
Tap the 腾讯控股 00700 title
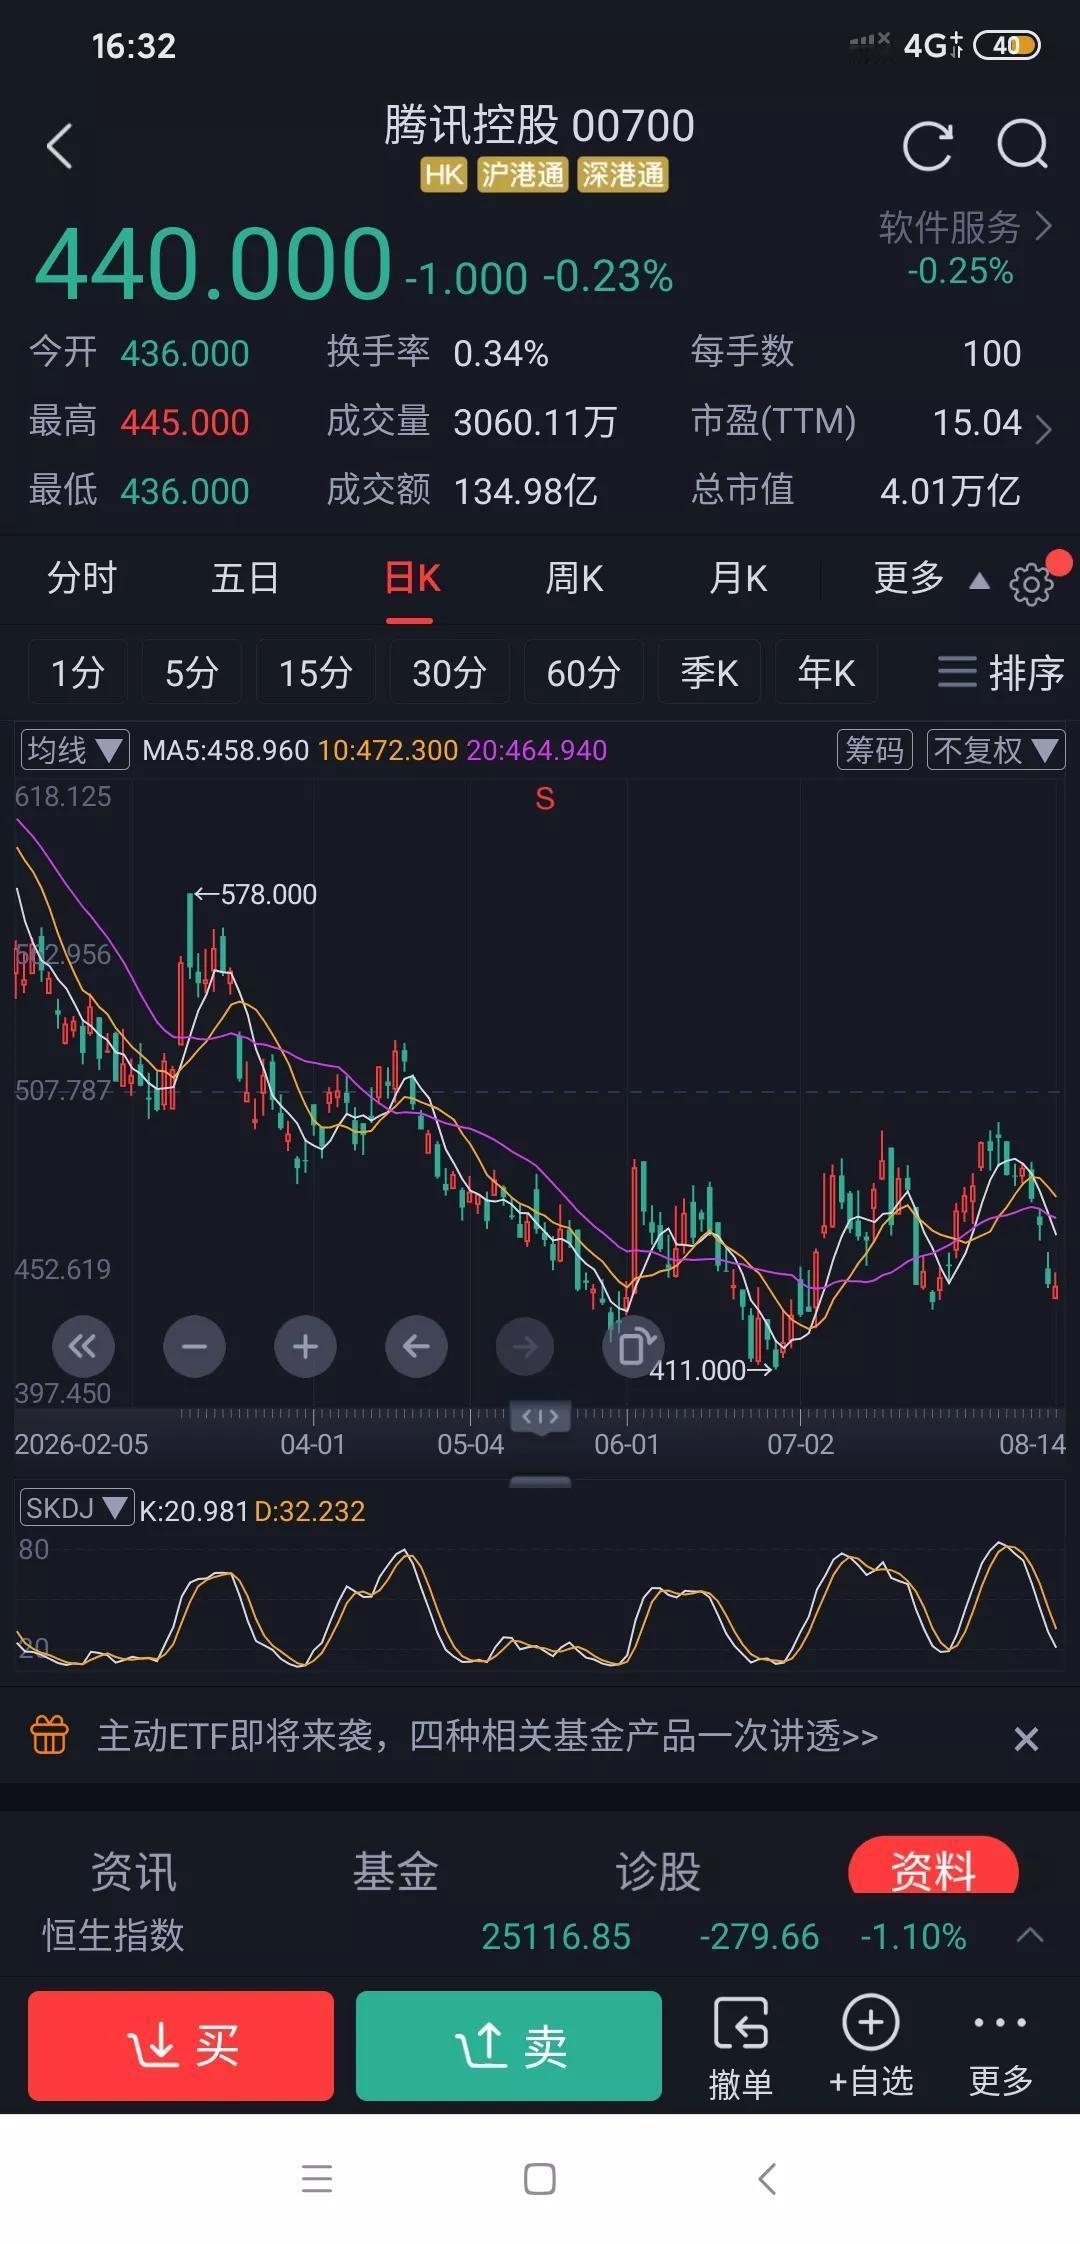coord(540,126)
